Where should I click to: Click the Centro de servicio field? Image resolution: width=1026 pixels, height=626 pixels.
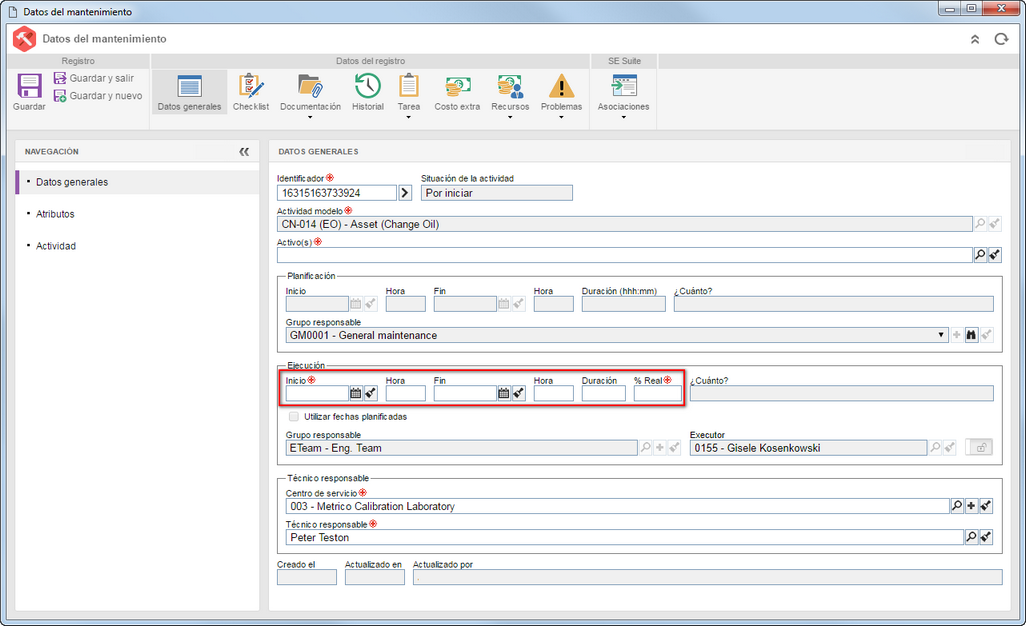click(618, 506)
